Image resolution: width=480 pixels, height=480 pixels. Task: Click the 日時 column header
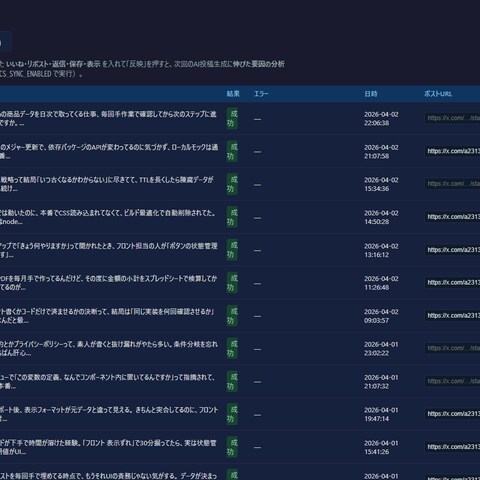(371, 94)
